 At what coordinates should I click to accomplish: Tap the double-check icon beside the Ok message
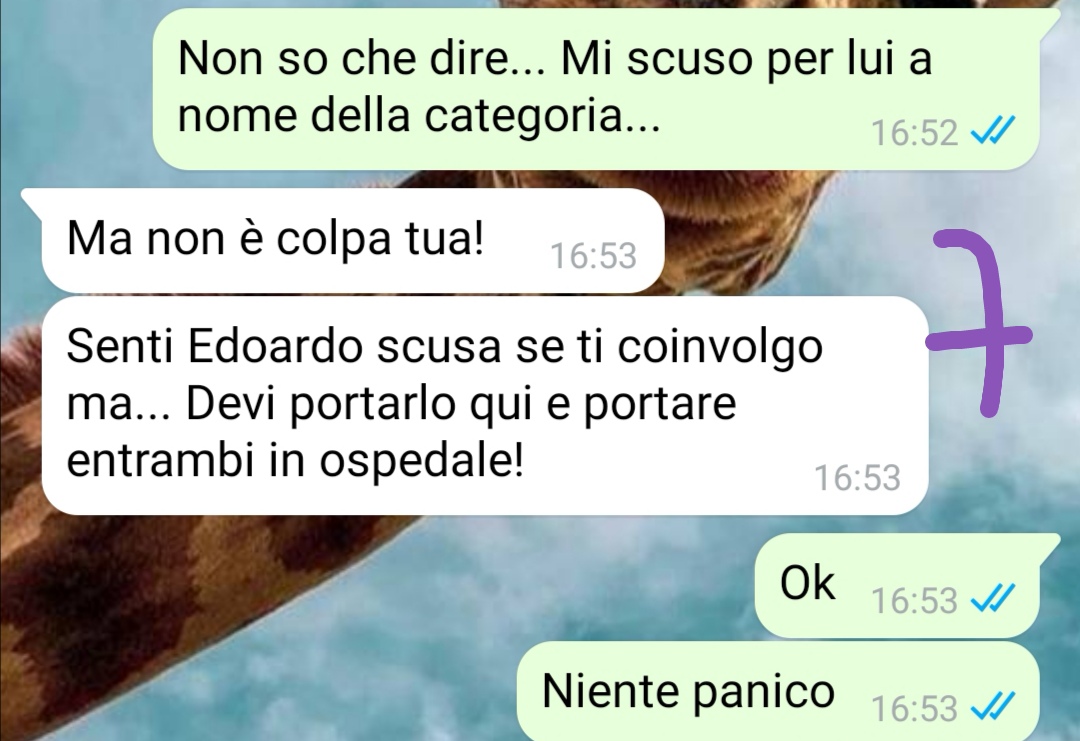coord(993,598)
